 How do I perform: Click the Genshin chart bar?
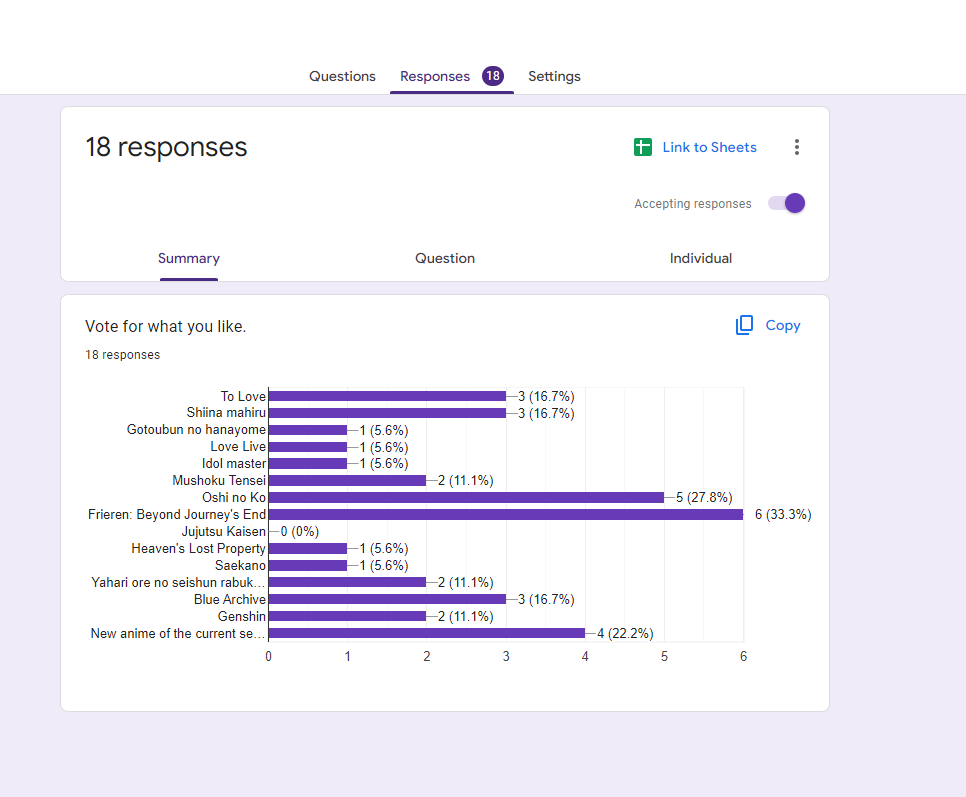coord(347,616)
